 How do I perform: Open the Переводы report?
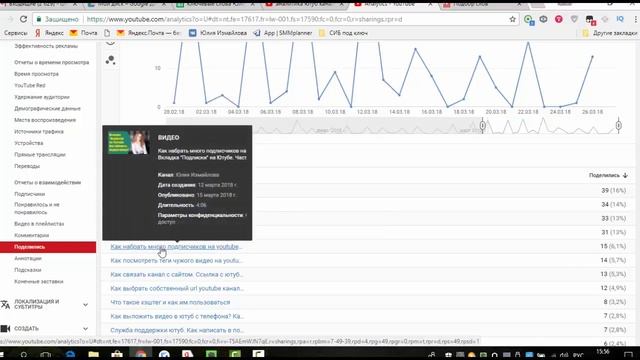coord(27,166)
